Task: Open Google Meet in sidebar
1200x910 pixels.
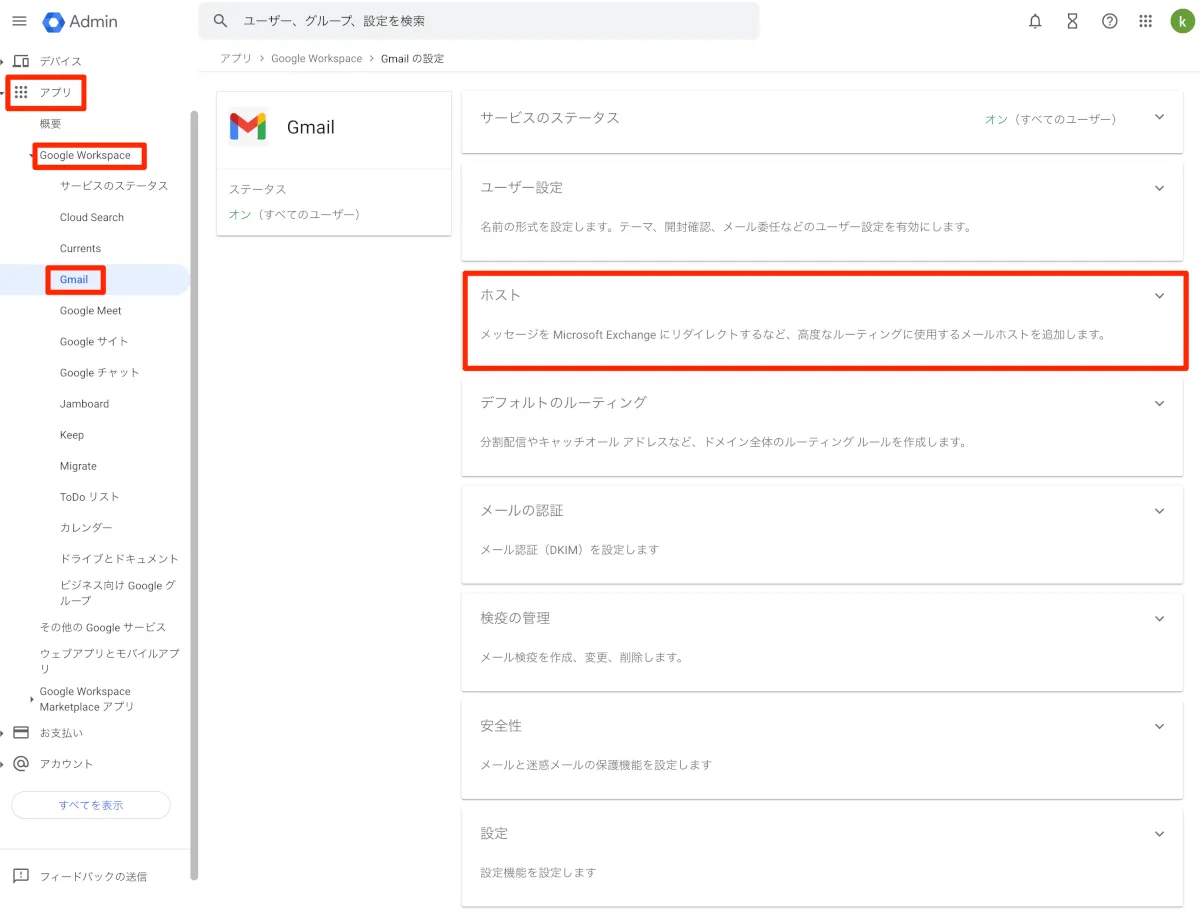Action: click(90, 310)
